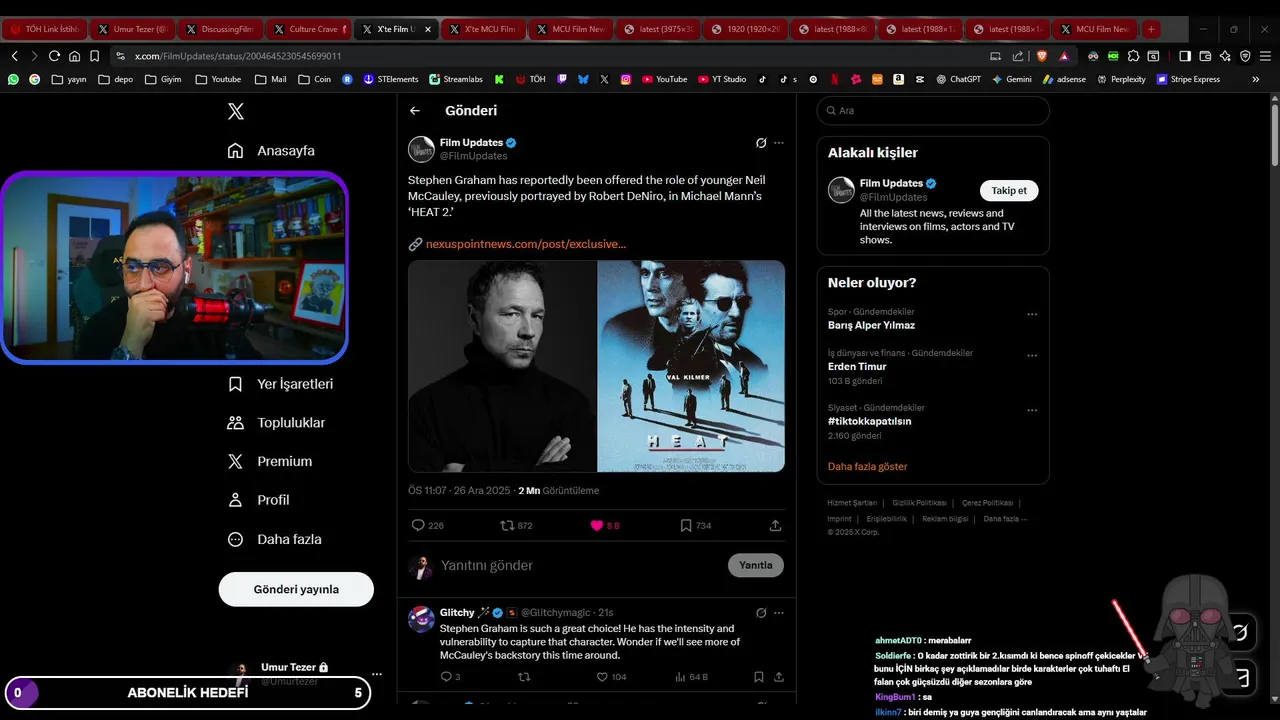Open more options on Glitchy reply
Screen dimensions: 1280x720
click(x=779, y=612)
